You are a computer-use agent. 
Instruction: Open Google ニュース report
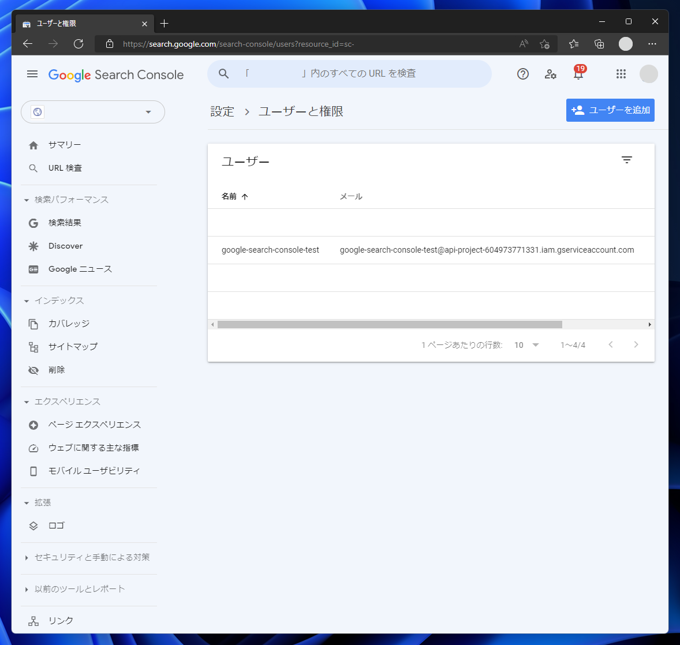point(80,269)
